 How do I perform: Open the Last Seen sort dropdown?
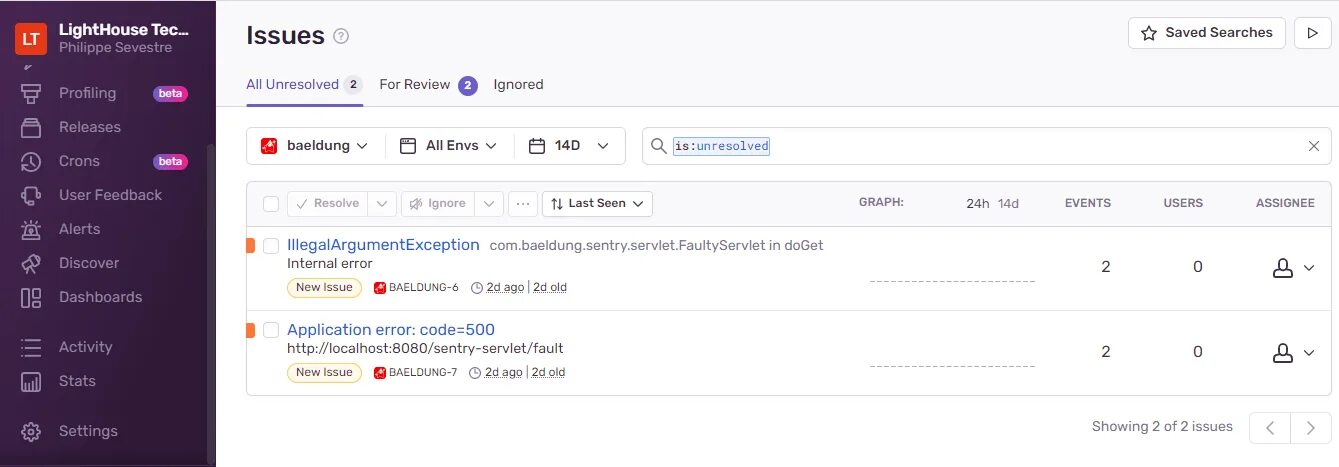point(597,204)
